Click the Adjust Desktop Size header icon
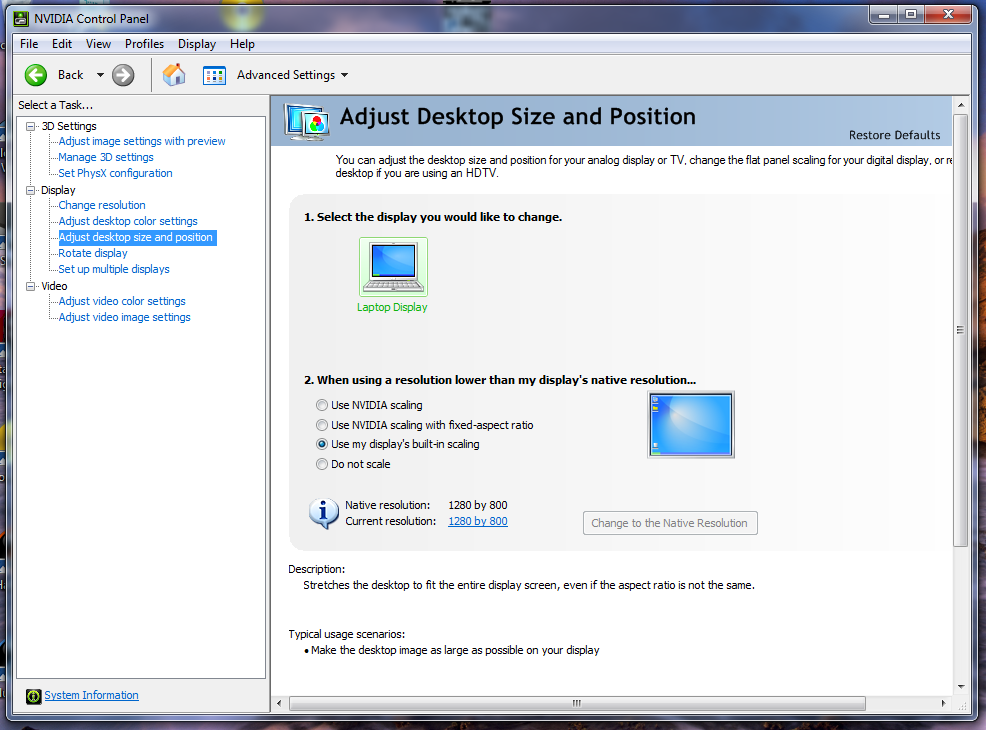Image resolution: width=986 pixels, height=730 pixels. tap(307, 121)
